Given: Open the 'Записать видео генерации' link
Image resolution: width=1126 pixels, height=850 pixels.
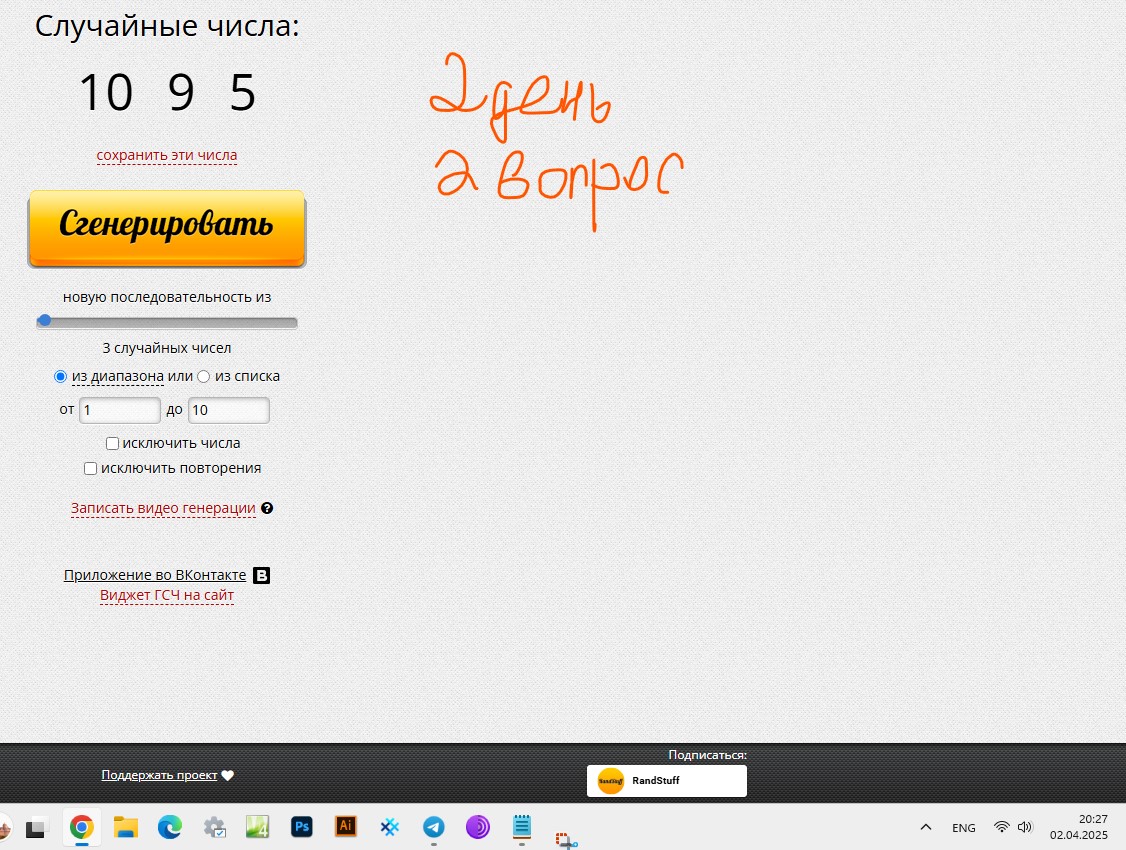Looking at the screenshot, I should [x=163, y=508].
